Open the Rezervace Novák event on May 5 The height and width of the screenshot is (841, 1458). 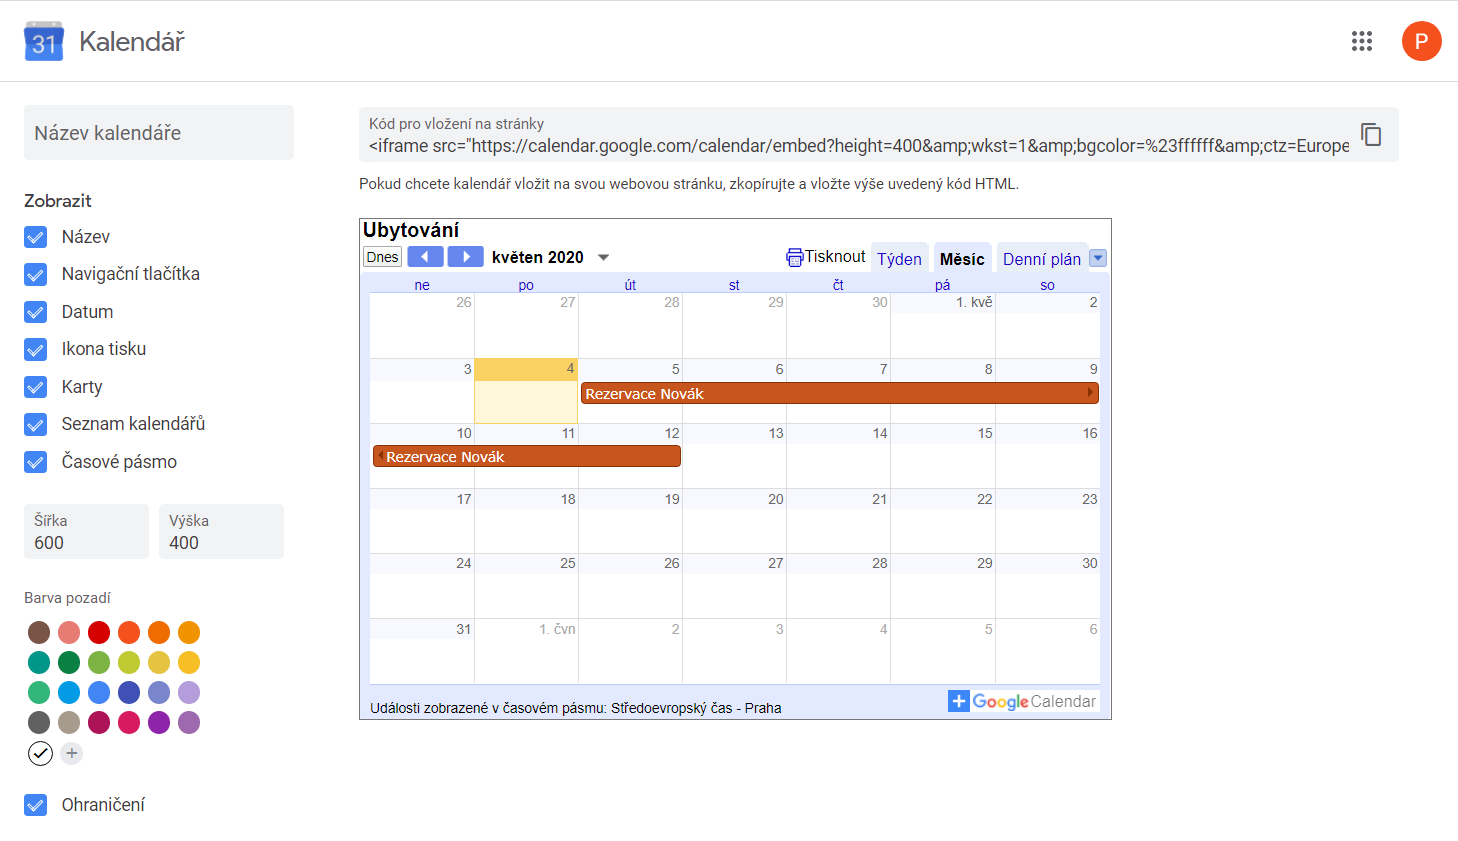click(838, 394)
